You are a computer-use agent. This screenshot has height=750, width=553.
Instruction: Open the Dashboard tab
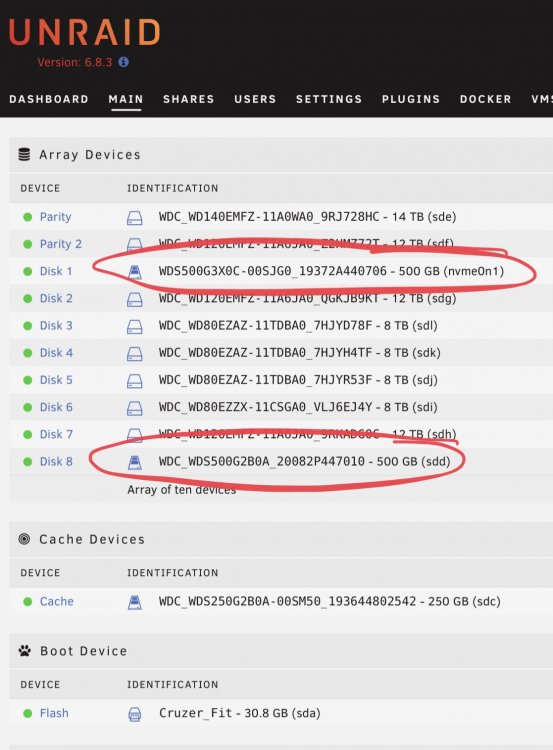49,99
